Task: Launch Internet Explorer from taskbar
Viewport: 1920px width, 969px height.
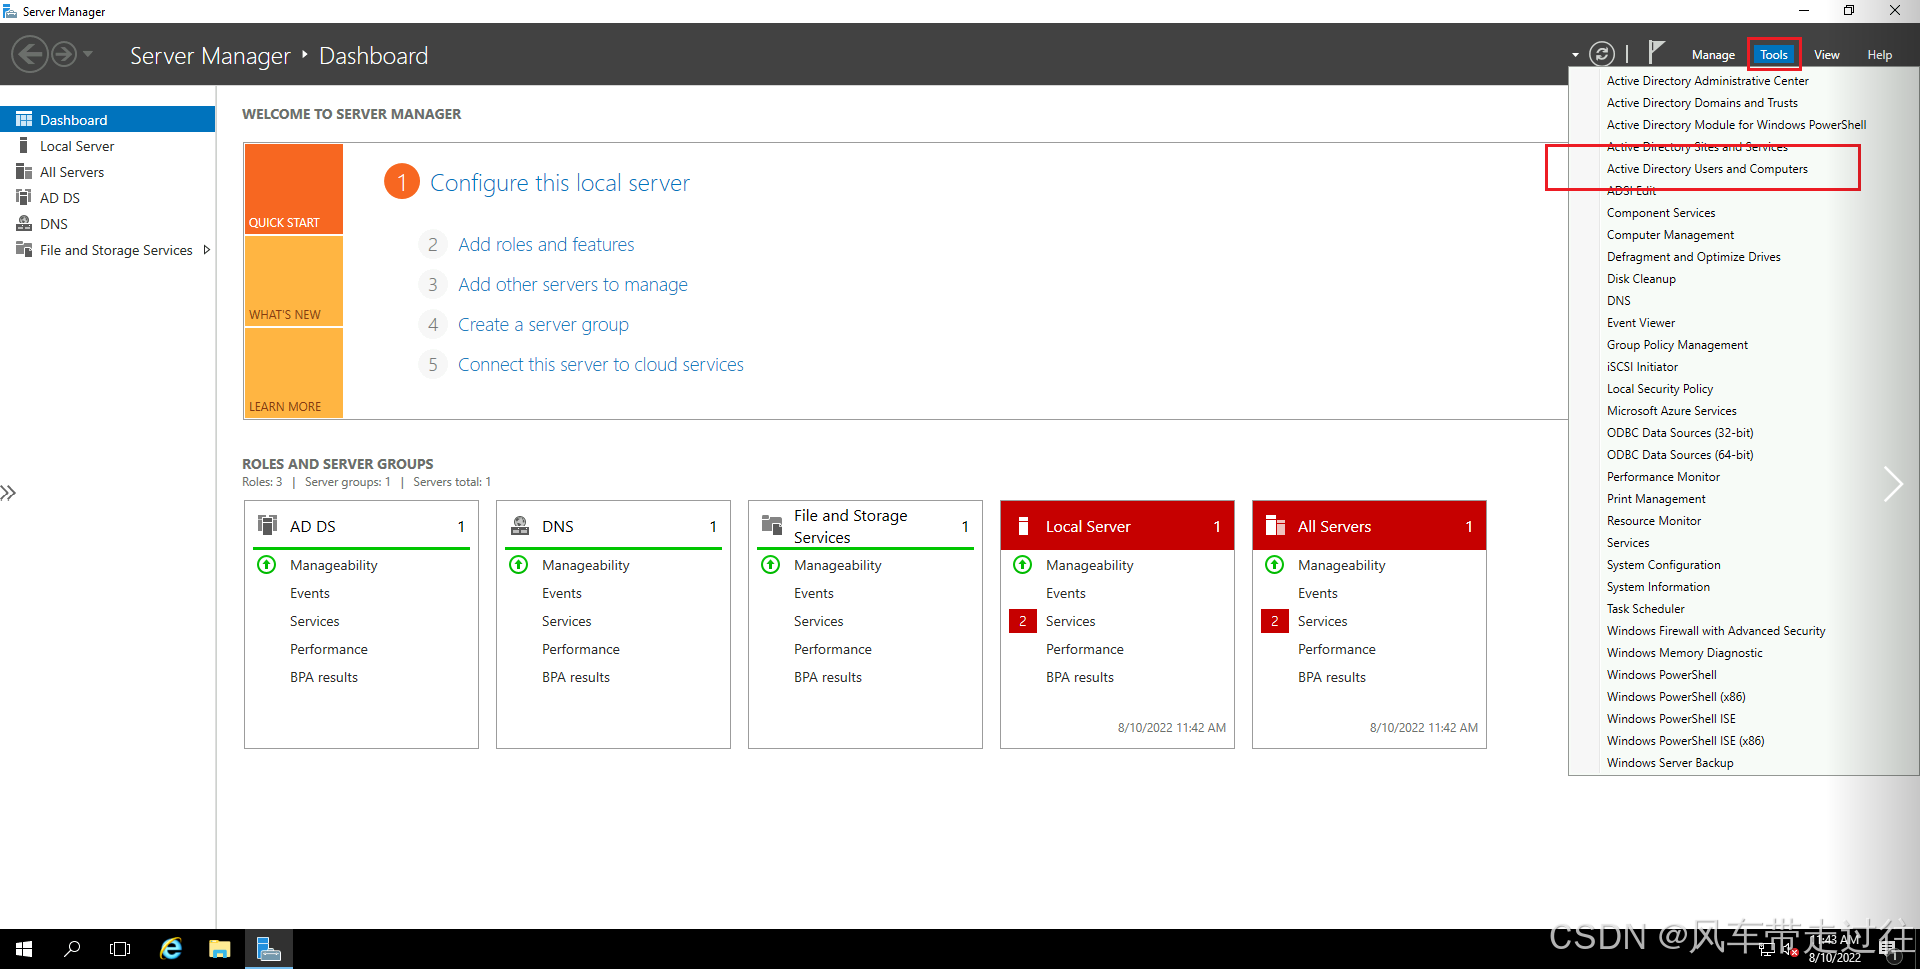Action: tap(171, 949)
